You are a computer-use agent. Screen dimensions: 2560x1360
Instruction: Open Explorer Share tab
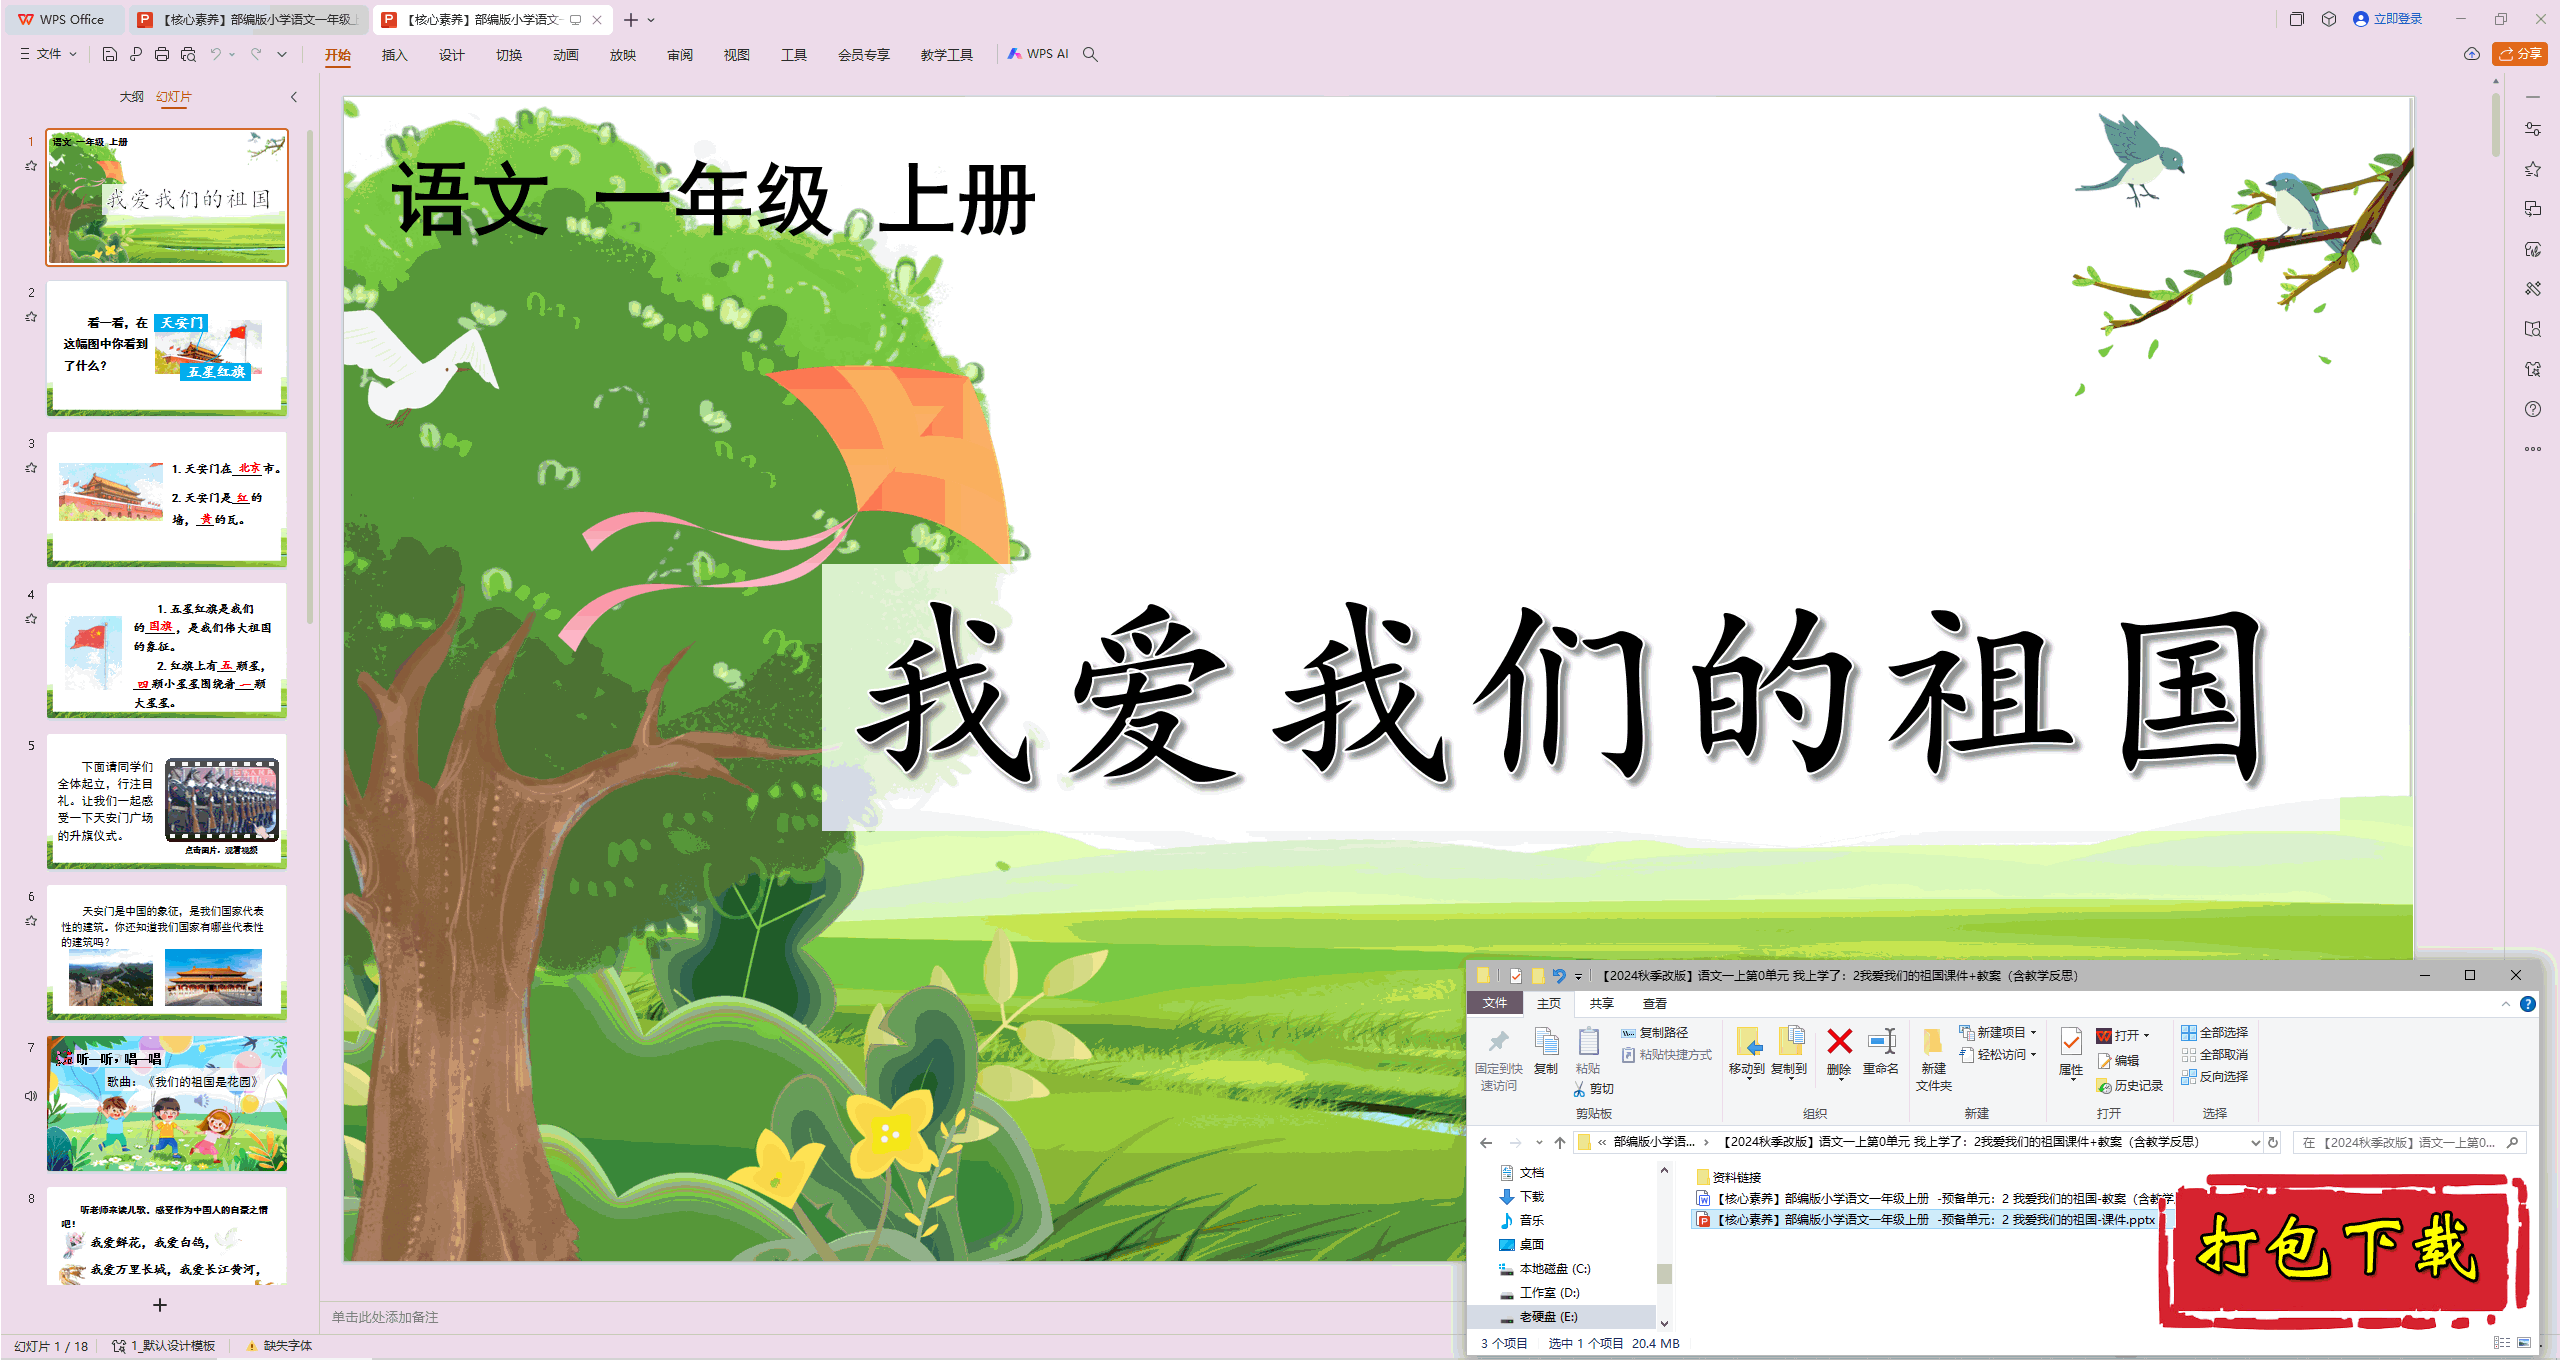1602,1003
